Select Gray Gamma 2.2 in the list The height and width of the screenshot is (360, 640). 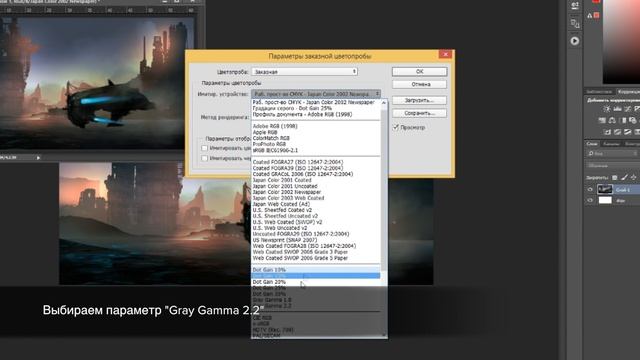click(x=316, y=306)
